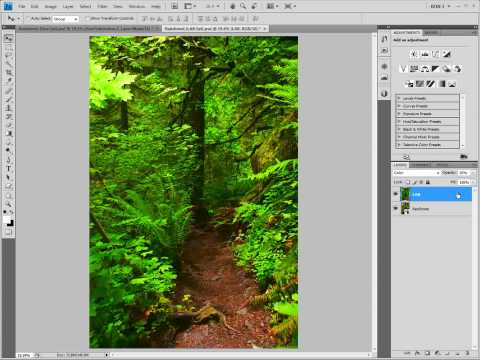Screen dimensions: 480x360
Task: Add a Hue/Saturation adjustment
Action: tap(414, 69)
